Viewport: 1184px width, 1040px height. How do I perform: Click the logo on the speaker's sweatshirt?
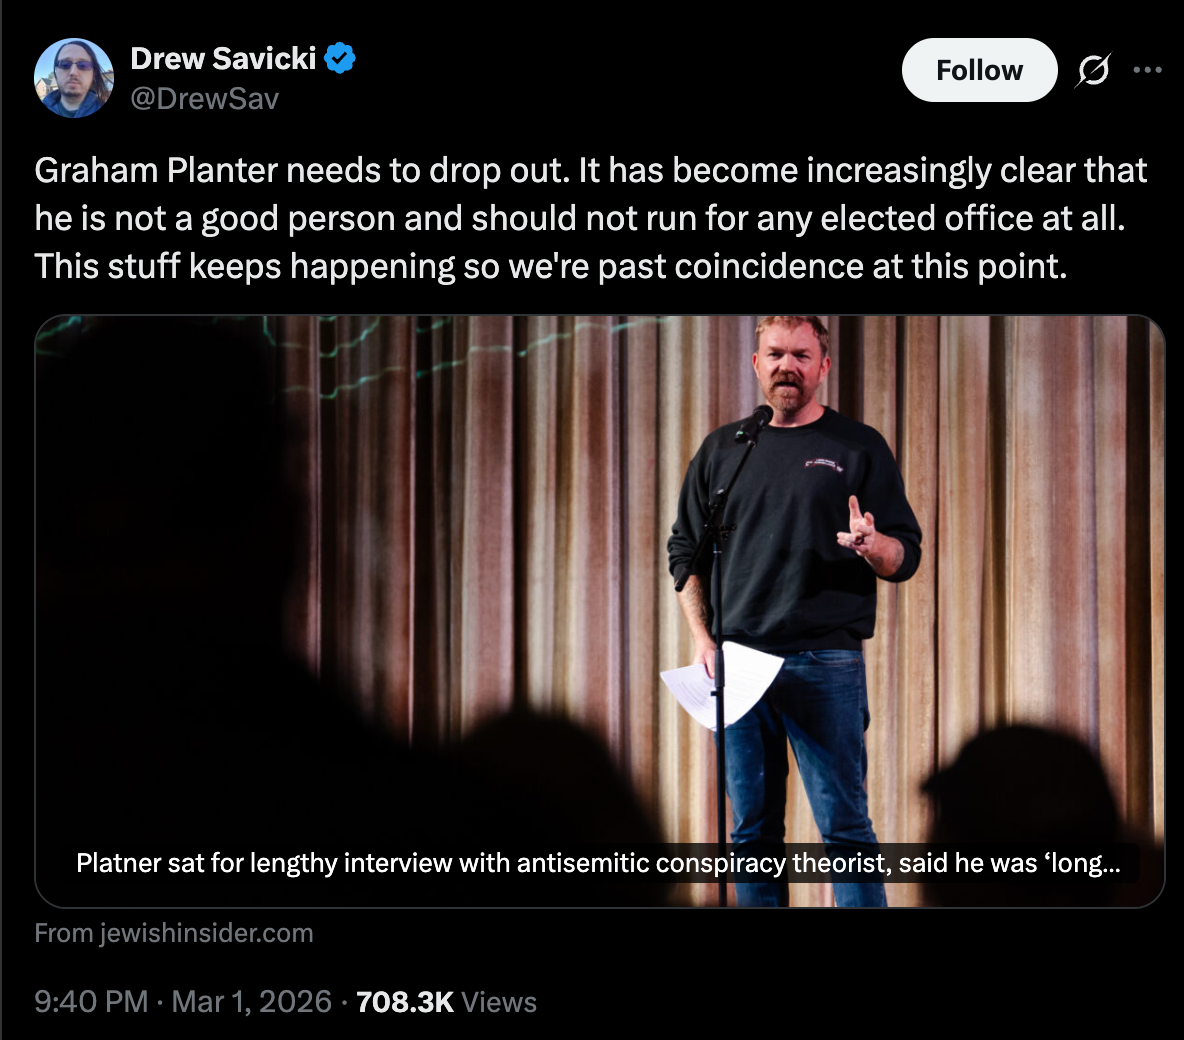[x=824, y=464]
